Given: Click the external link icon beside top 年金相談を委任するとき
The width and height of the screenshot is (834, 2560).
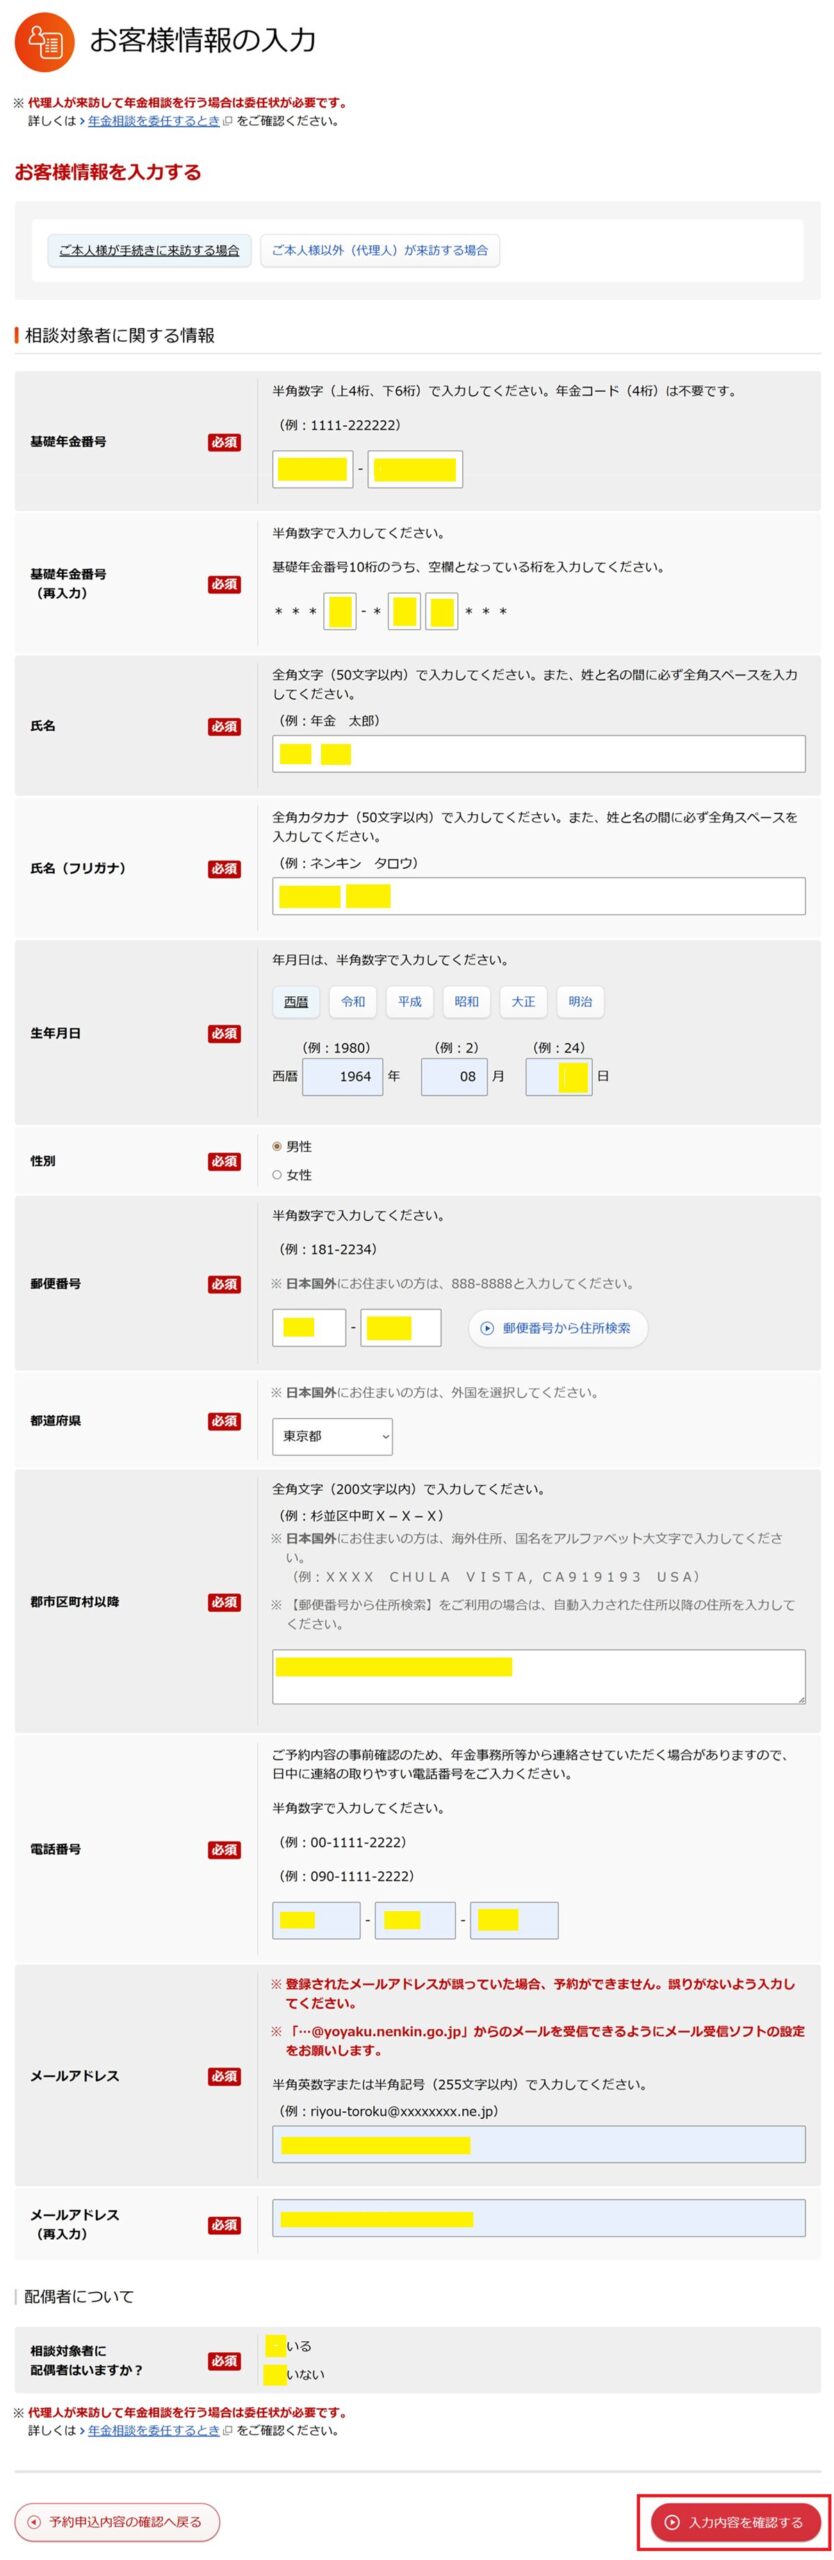Looking at the screenshot, I should point(227,121).
